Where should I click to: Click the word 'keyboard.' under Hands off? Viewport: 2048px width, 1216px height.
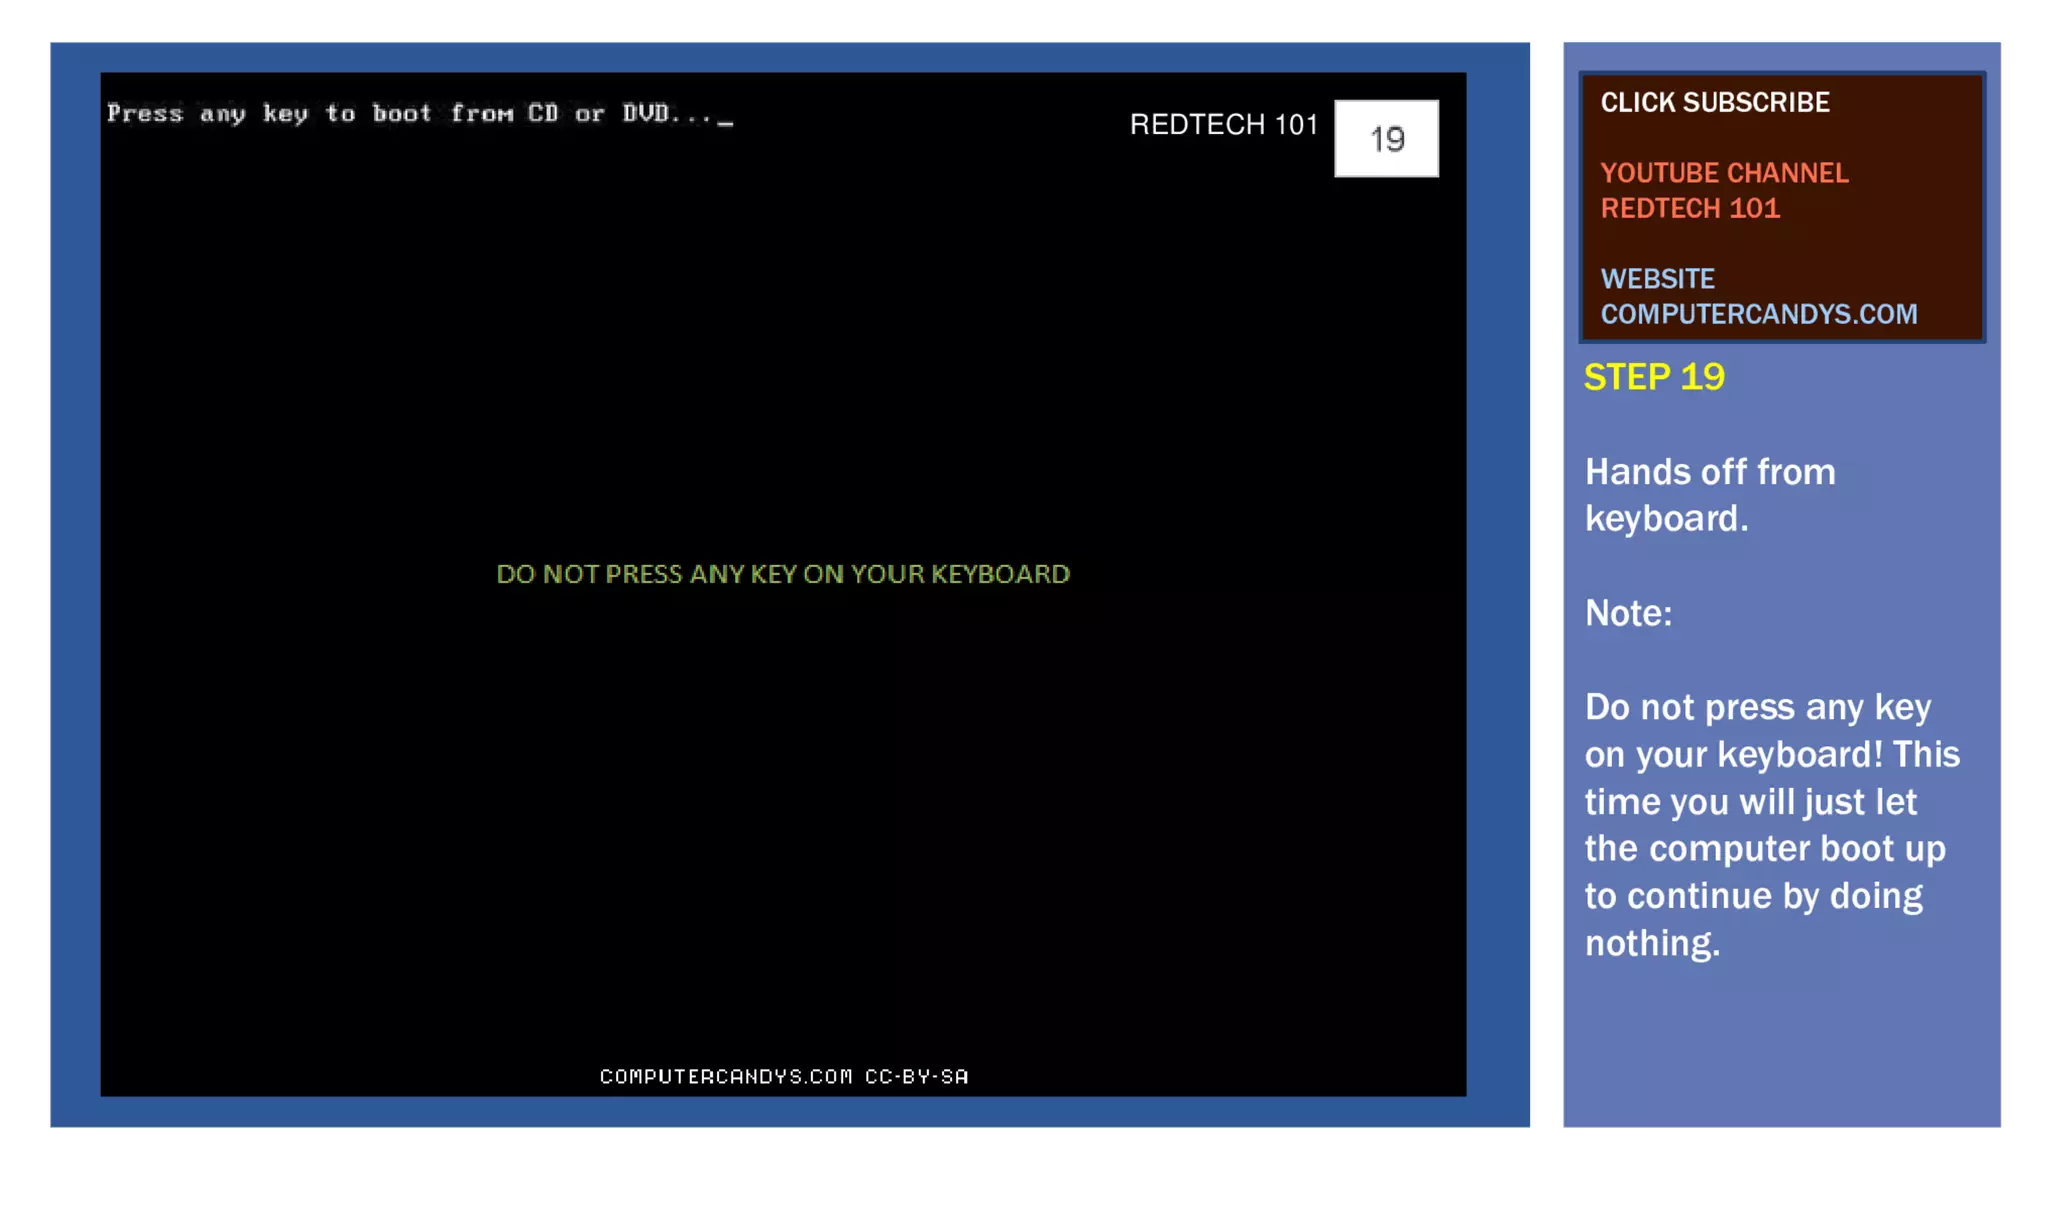[x=1666, y=519]
